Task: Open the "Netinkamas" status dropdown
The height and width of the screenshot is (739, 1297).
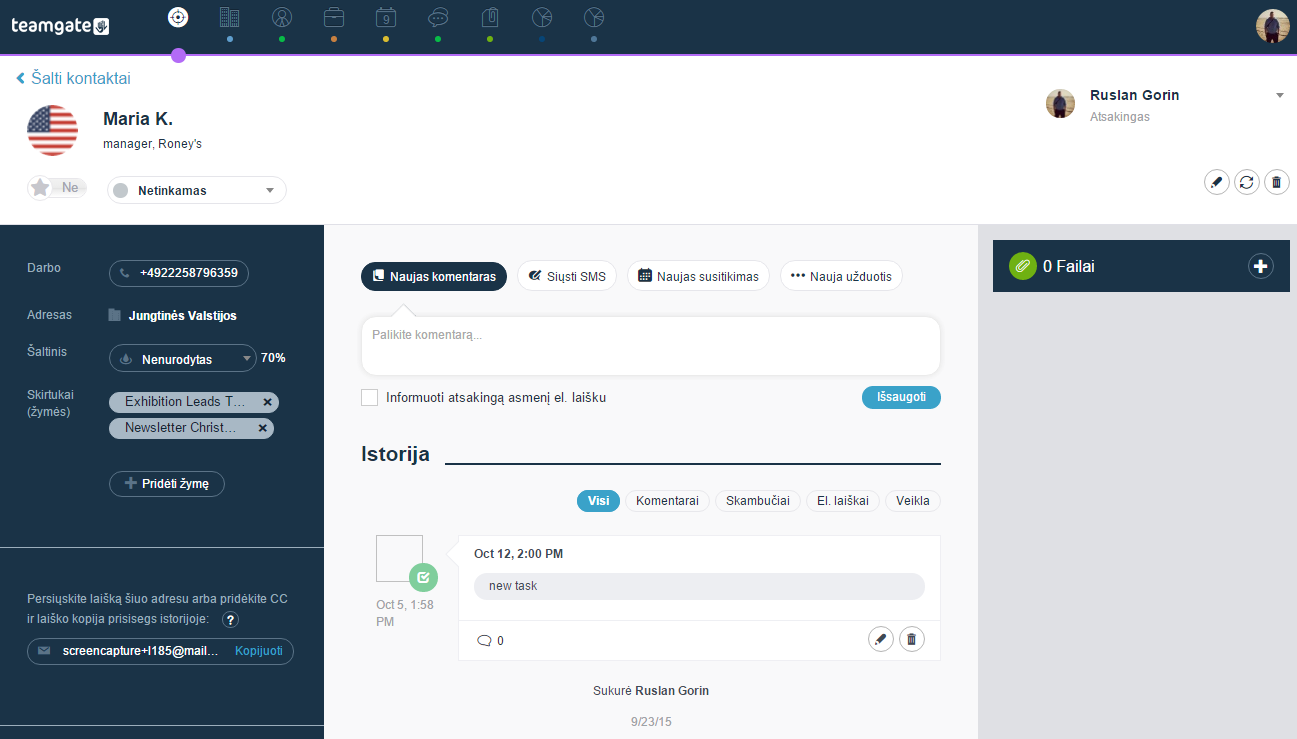Action: 197,190
